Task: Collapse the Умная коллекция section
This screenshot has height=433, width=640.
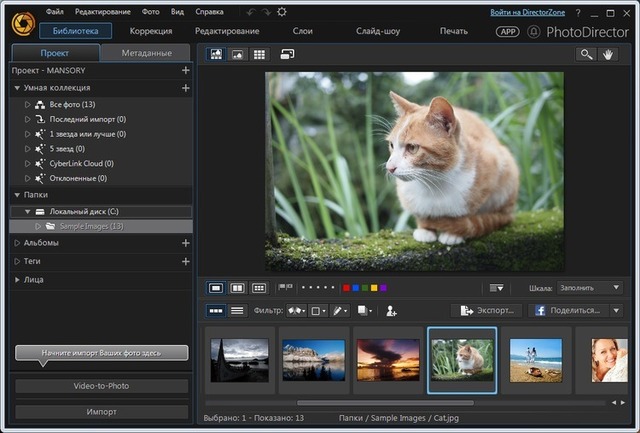Action: click(x=16, y=88)
